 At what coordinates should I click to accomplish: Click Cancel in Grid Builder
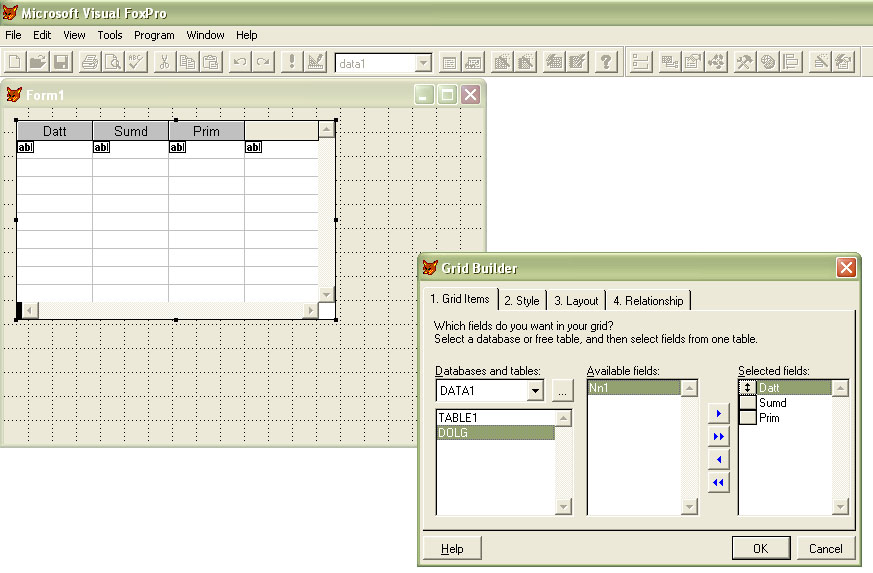click(x=825, y=548)
